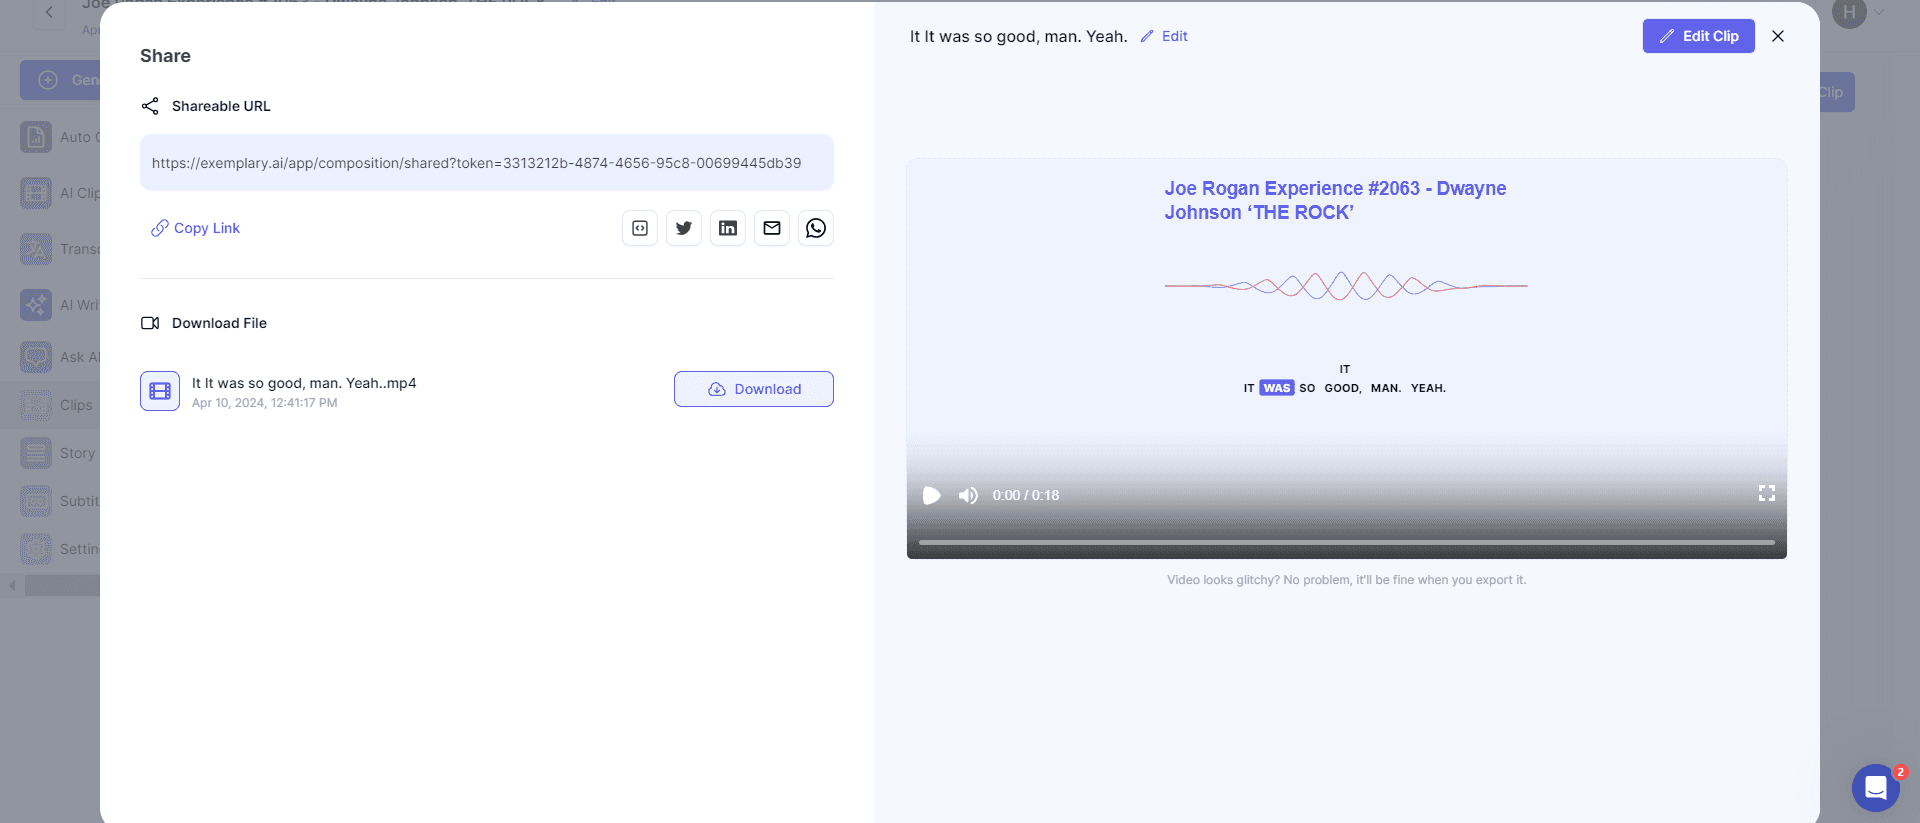Share the clip on LinkedIn
The height and width of the screenshot is (823, 1920).
(728, 228)
